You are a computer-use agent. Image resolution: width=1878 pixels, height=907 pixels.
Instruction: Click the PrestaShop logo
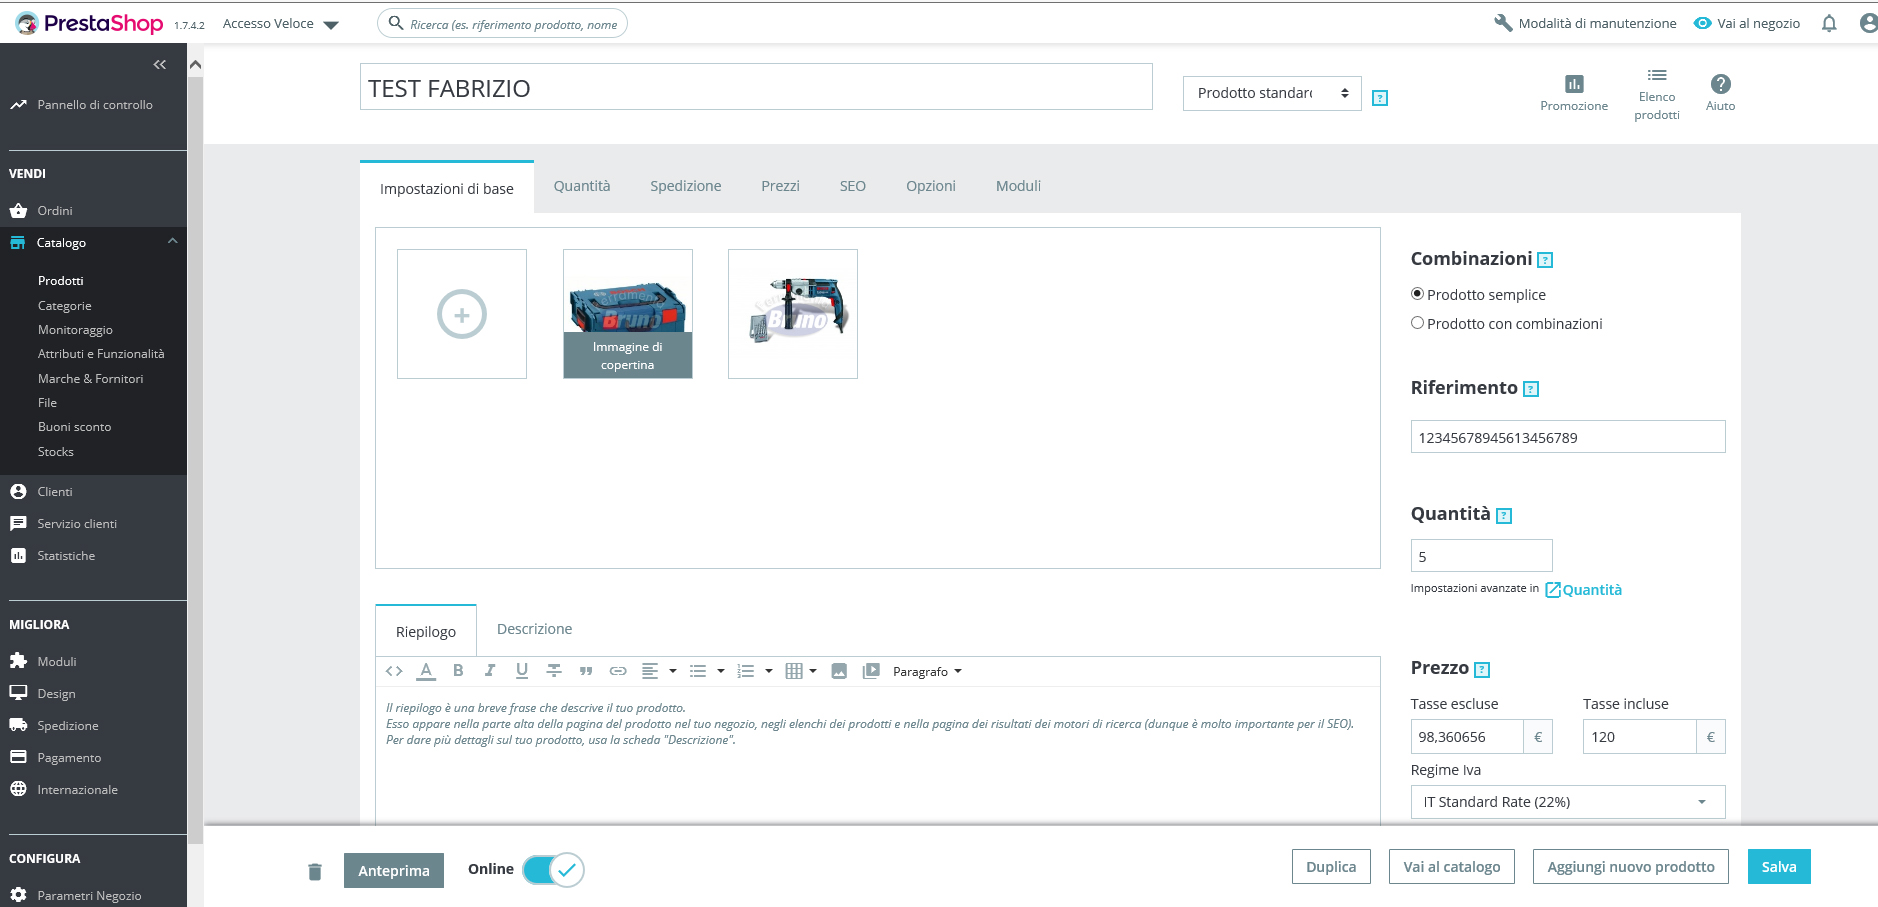click(89, 23)
